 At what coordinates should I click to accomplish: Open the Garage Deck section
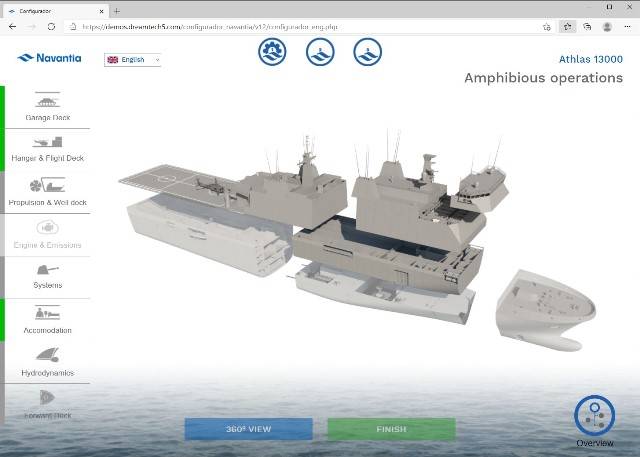pos(47,107)
